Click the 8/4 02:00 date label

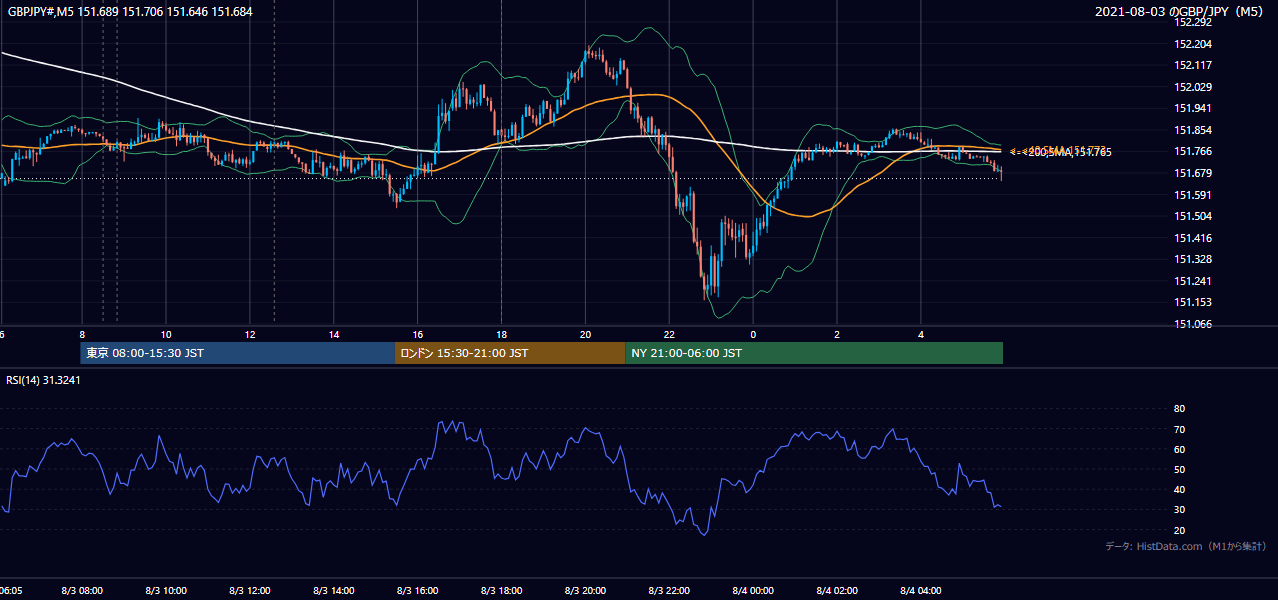point(838,591)
